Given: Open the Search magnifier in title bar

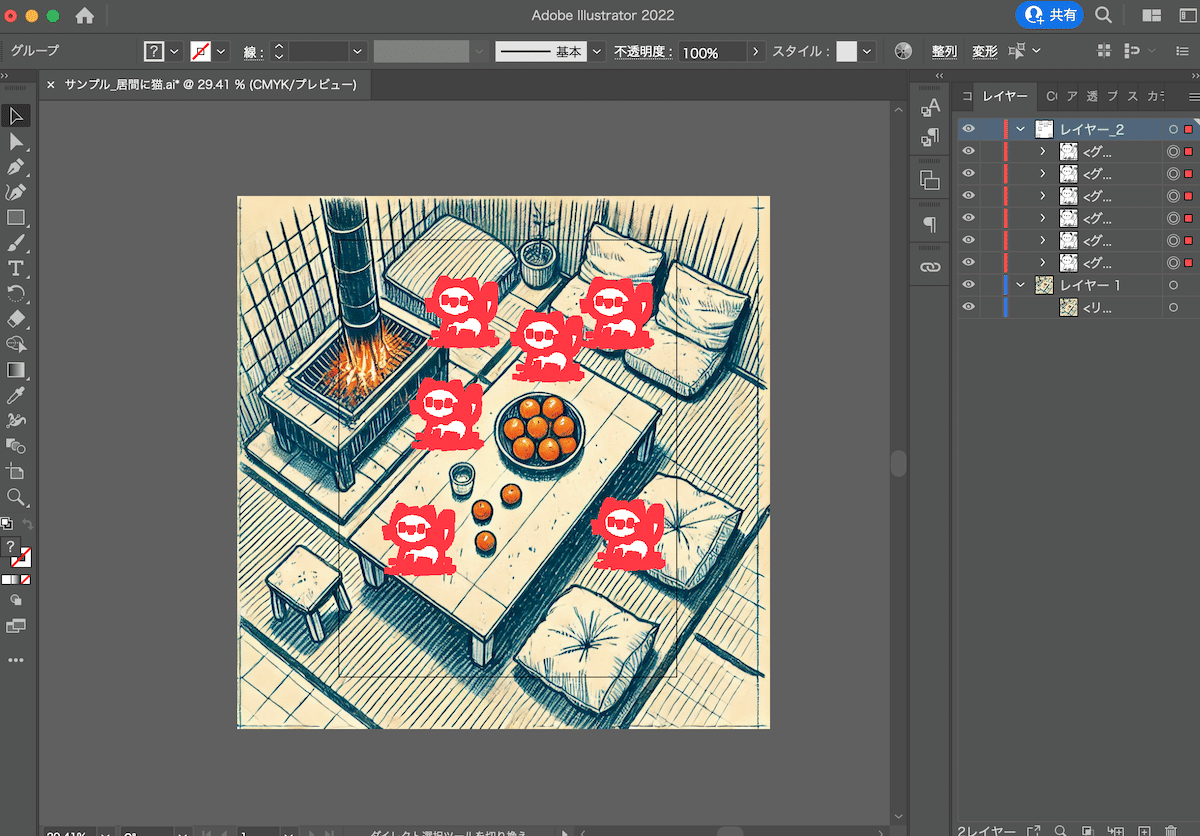Looking at the screenshot, I should coord(1104,15).
